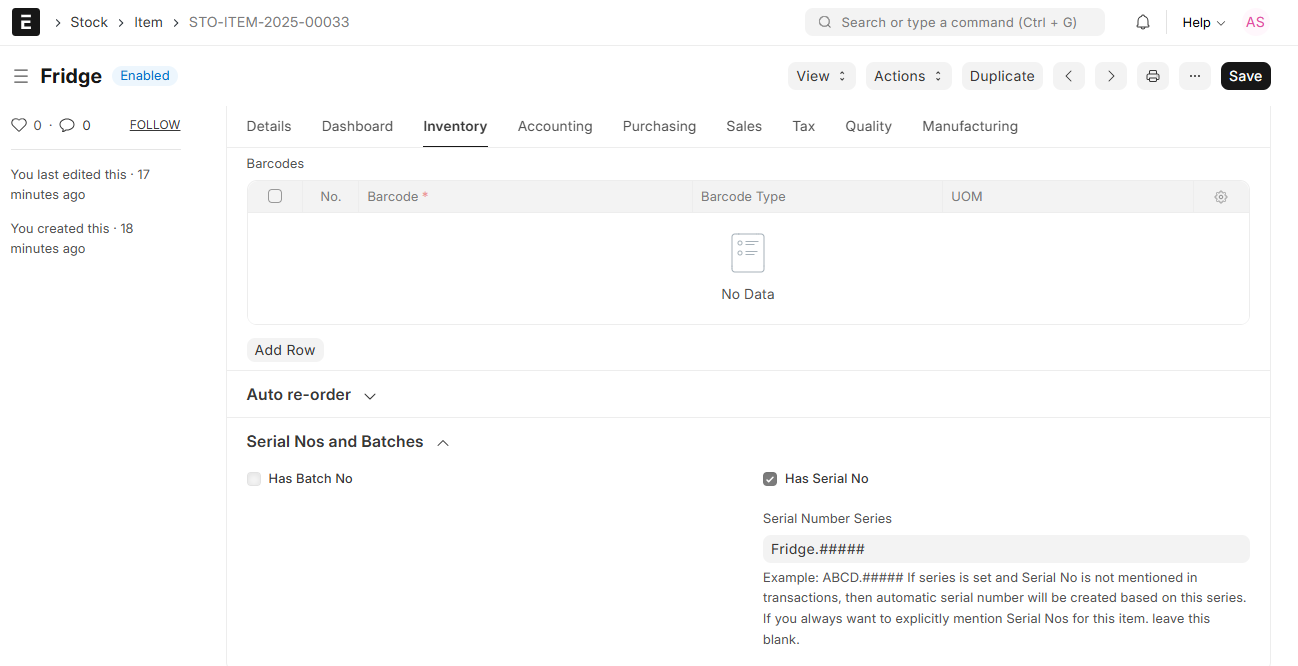Open the Actions dropdown
Image resolution: width=1298 pixels, height=666 pixels.
tap(907, 76)
